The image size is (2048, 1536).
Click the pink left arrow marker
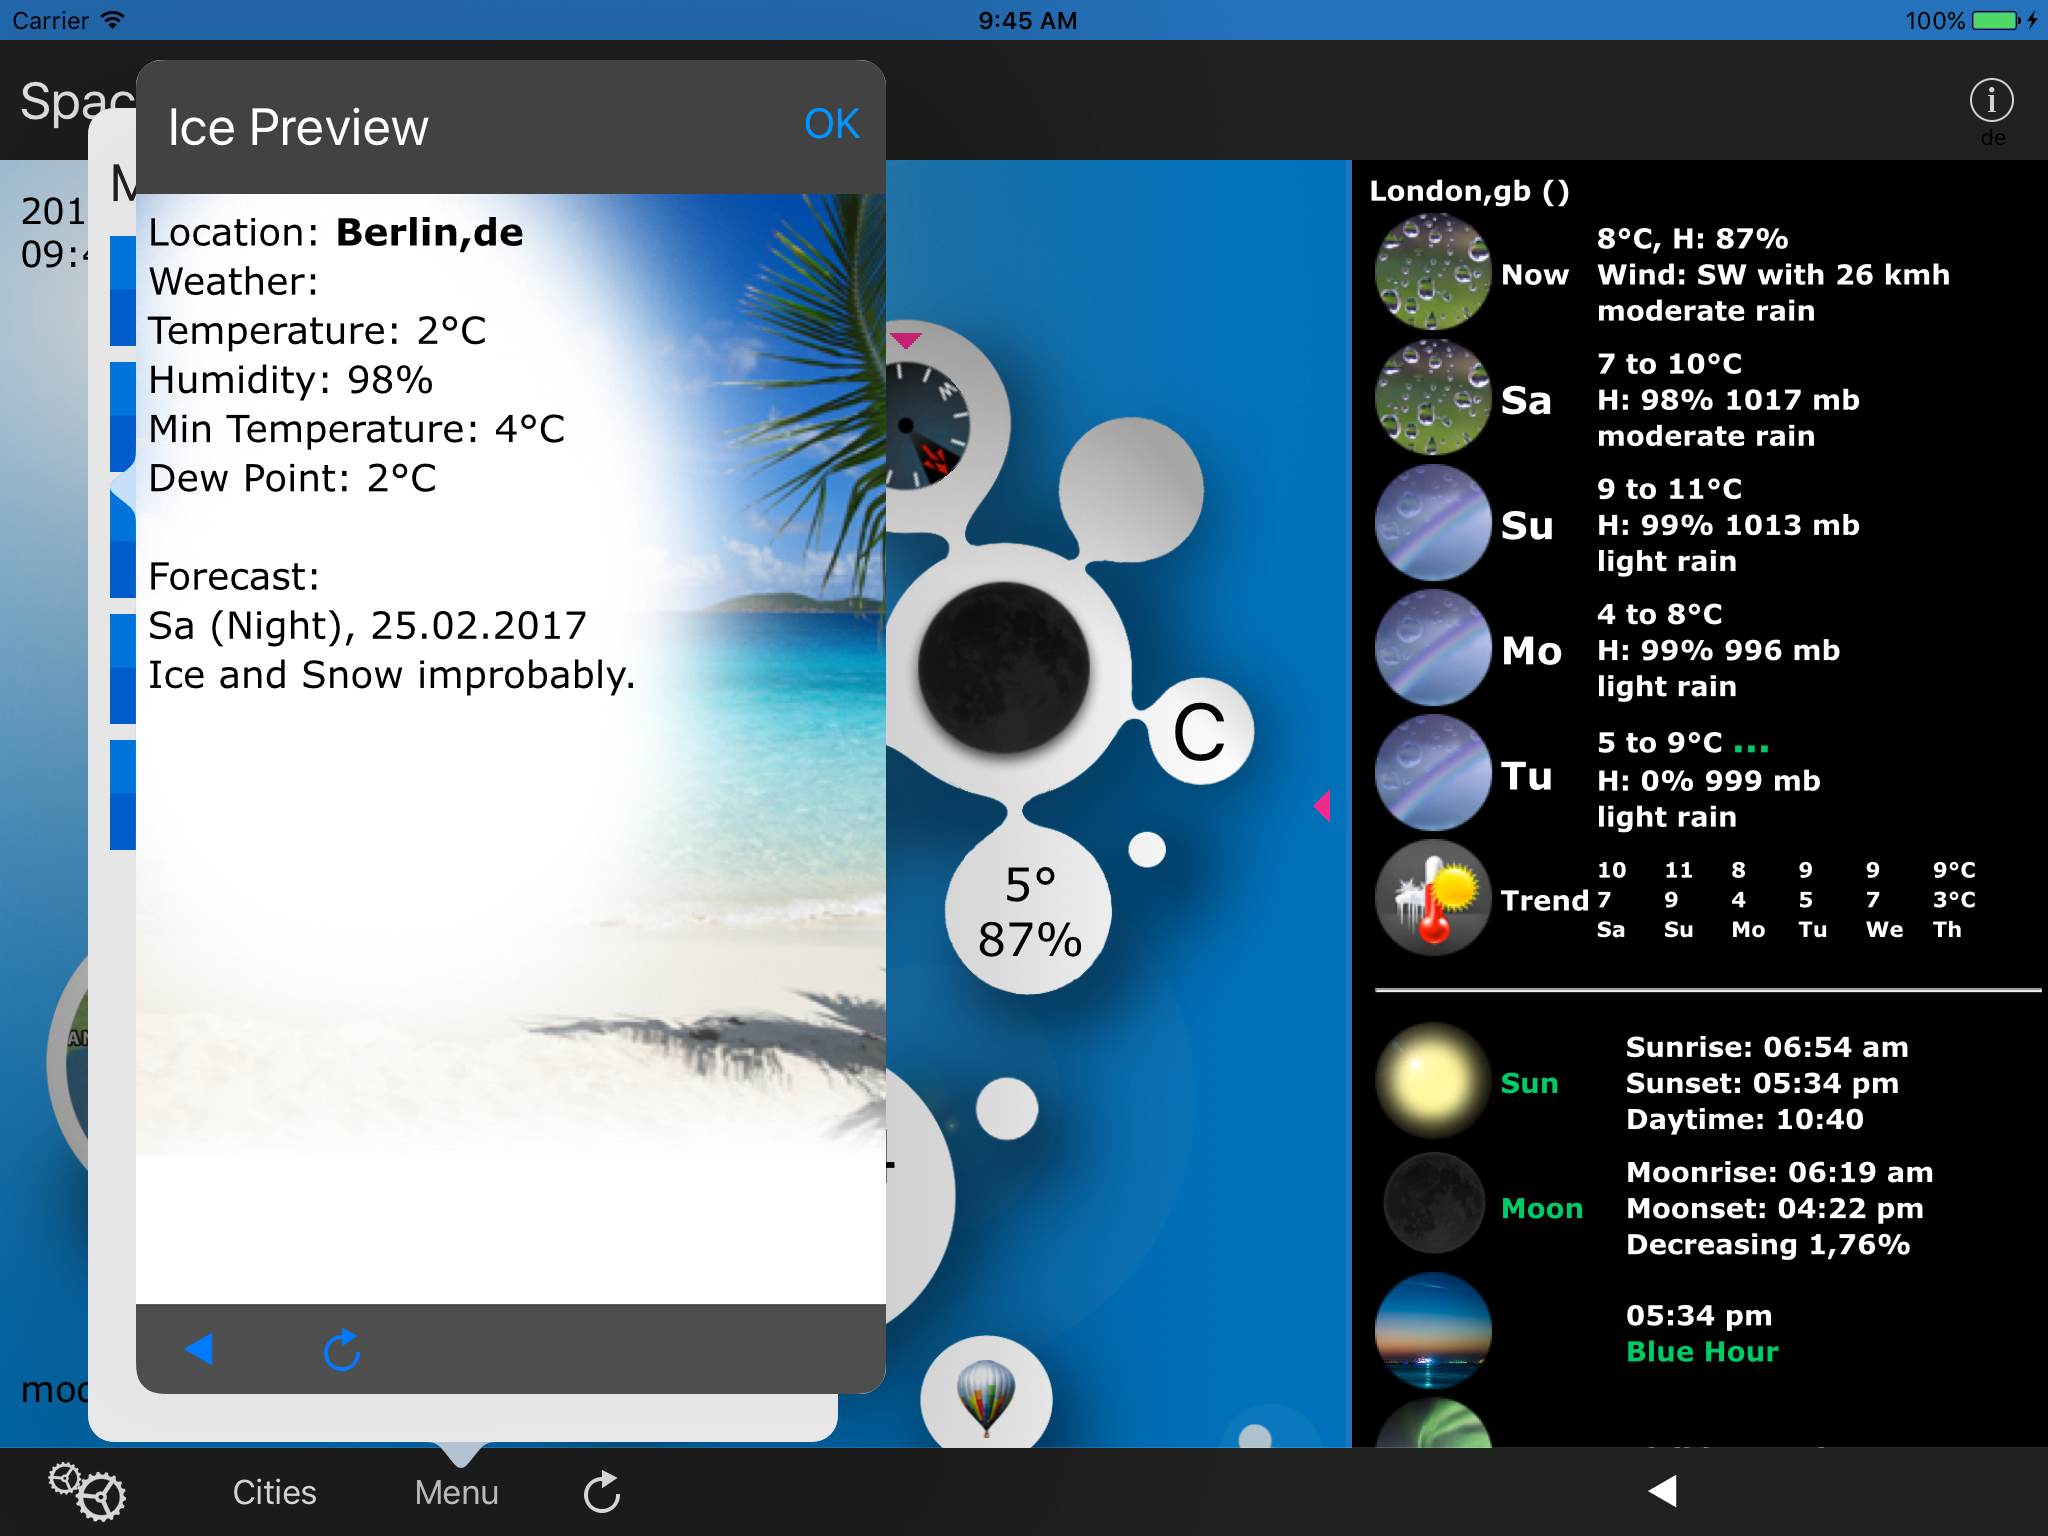pos(1322,805)
